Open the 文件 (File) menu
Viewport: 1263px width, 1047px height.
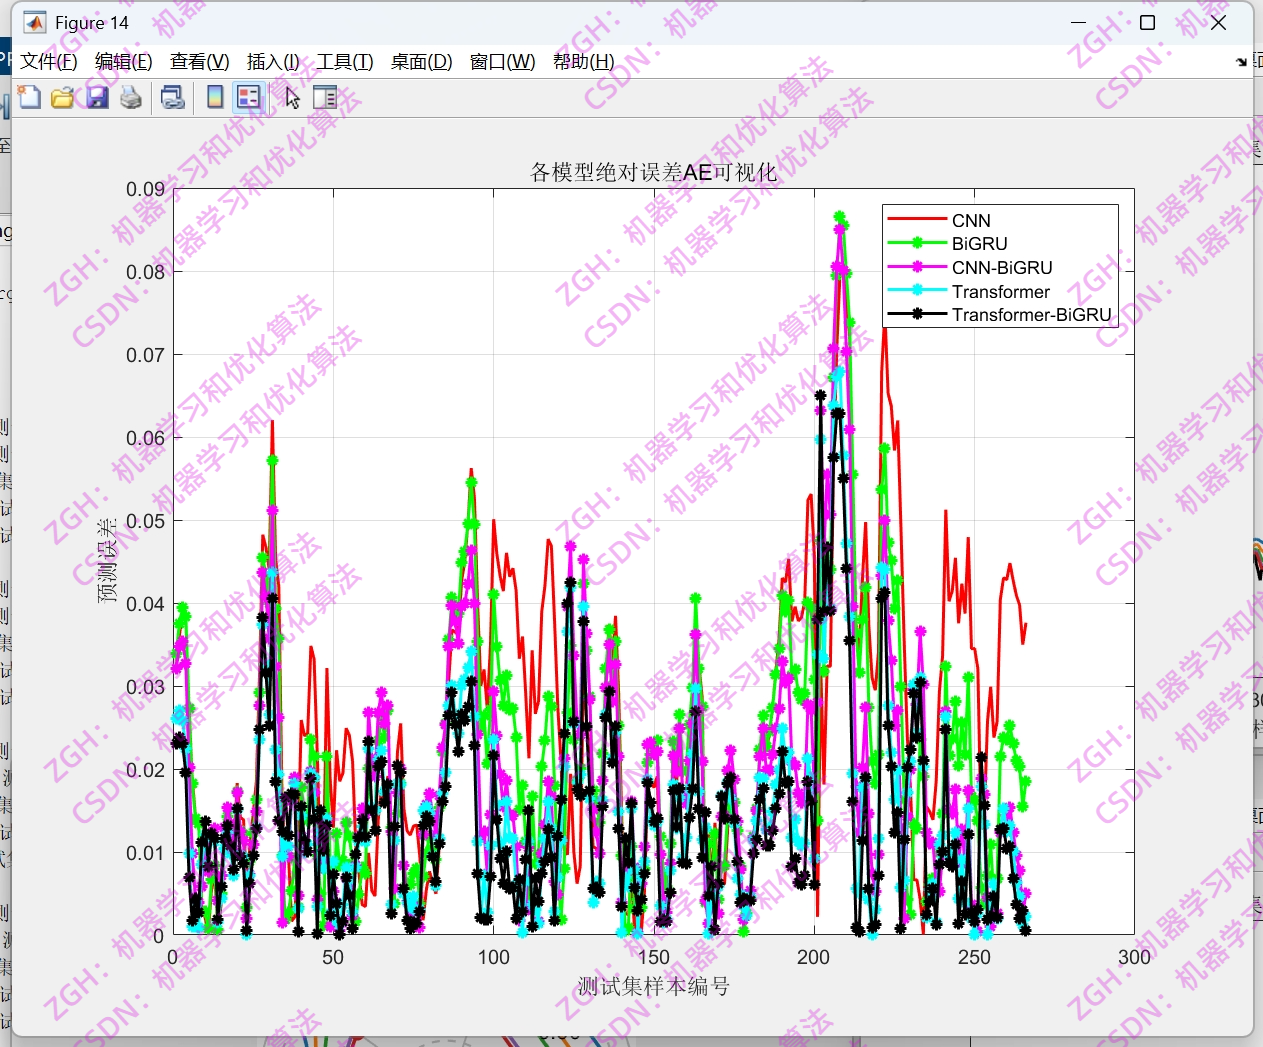click(x=47, y=61)
